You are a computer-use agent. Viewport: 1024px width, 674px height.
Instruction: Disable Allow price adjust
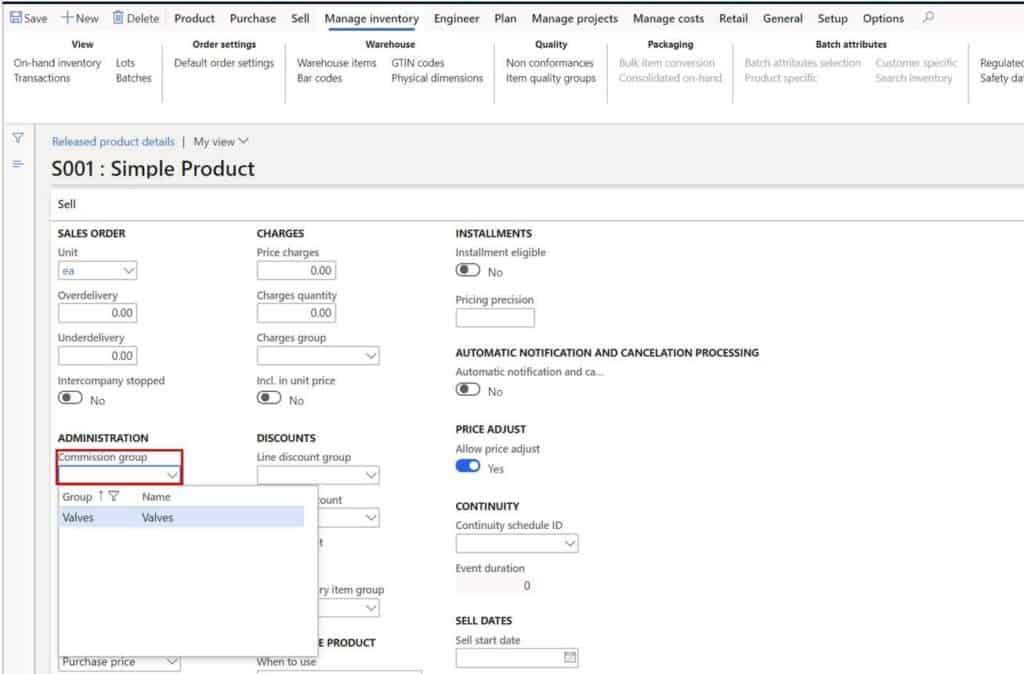click(x=467, y=466)
